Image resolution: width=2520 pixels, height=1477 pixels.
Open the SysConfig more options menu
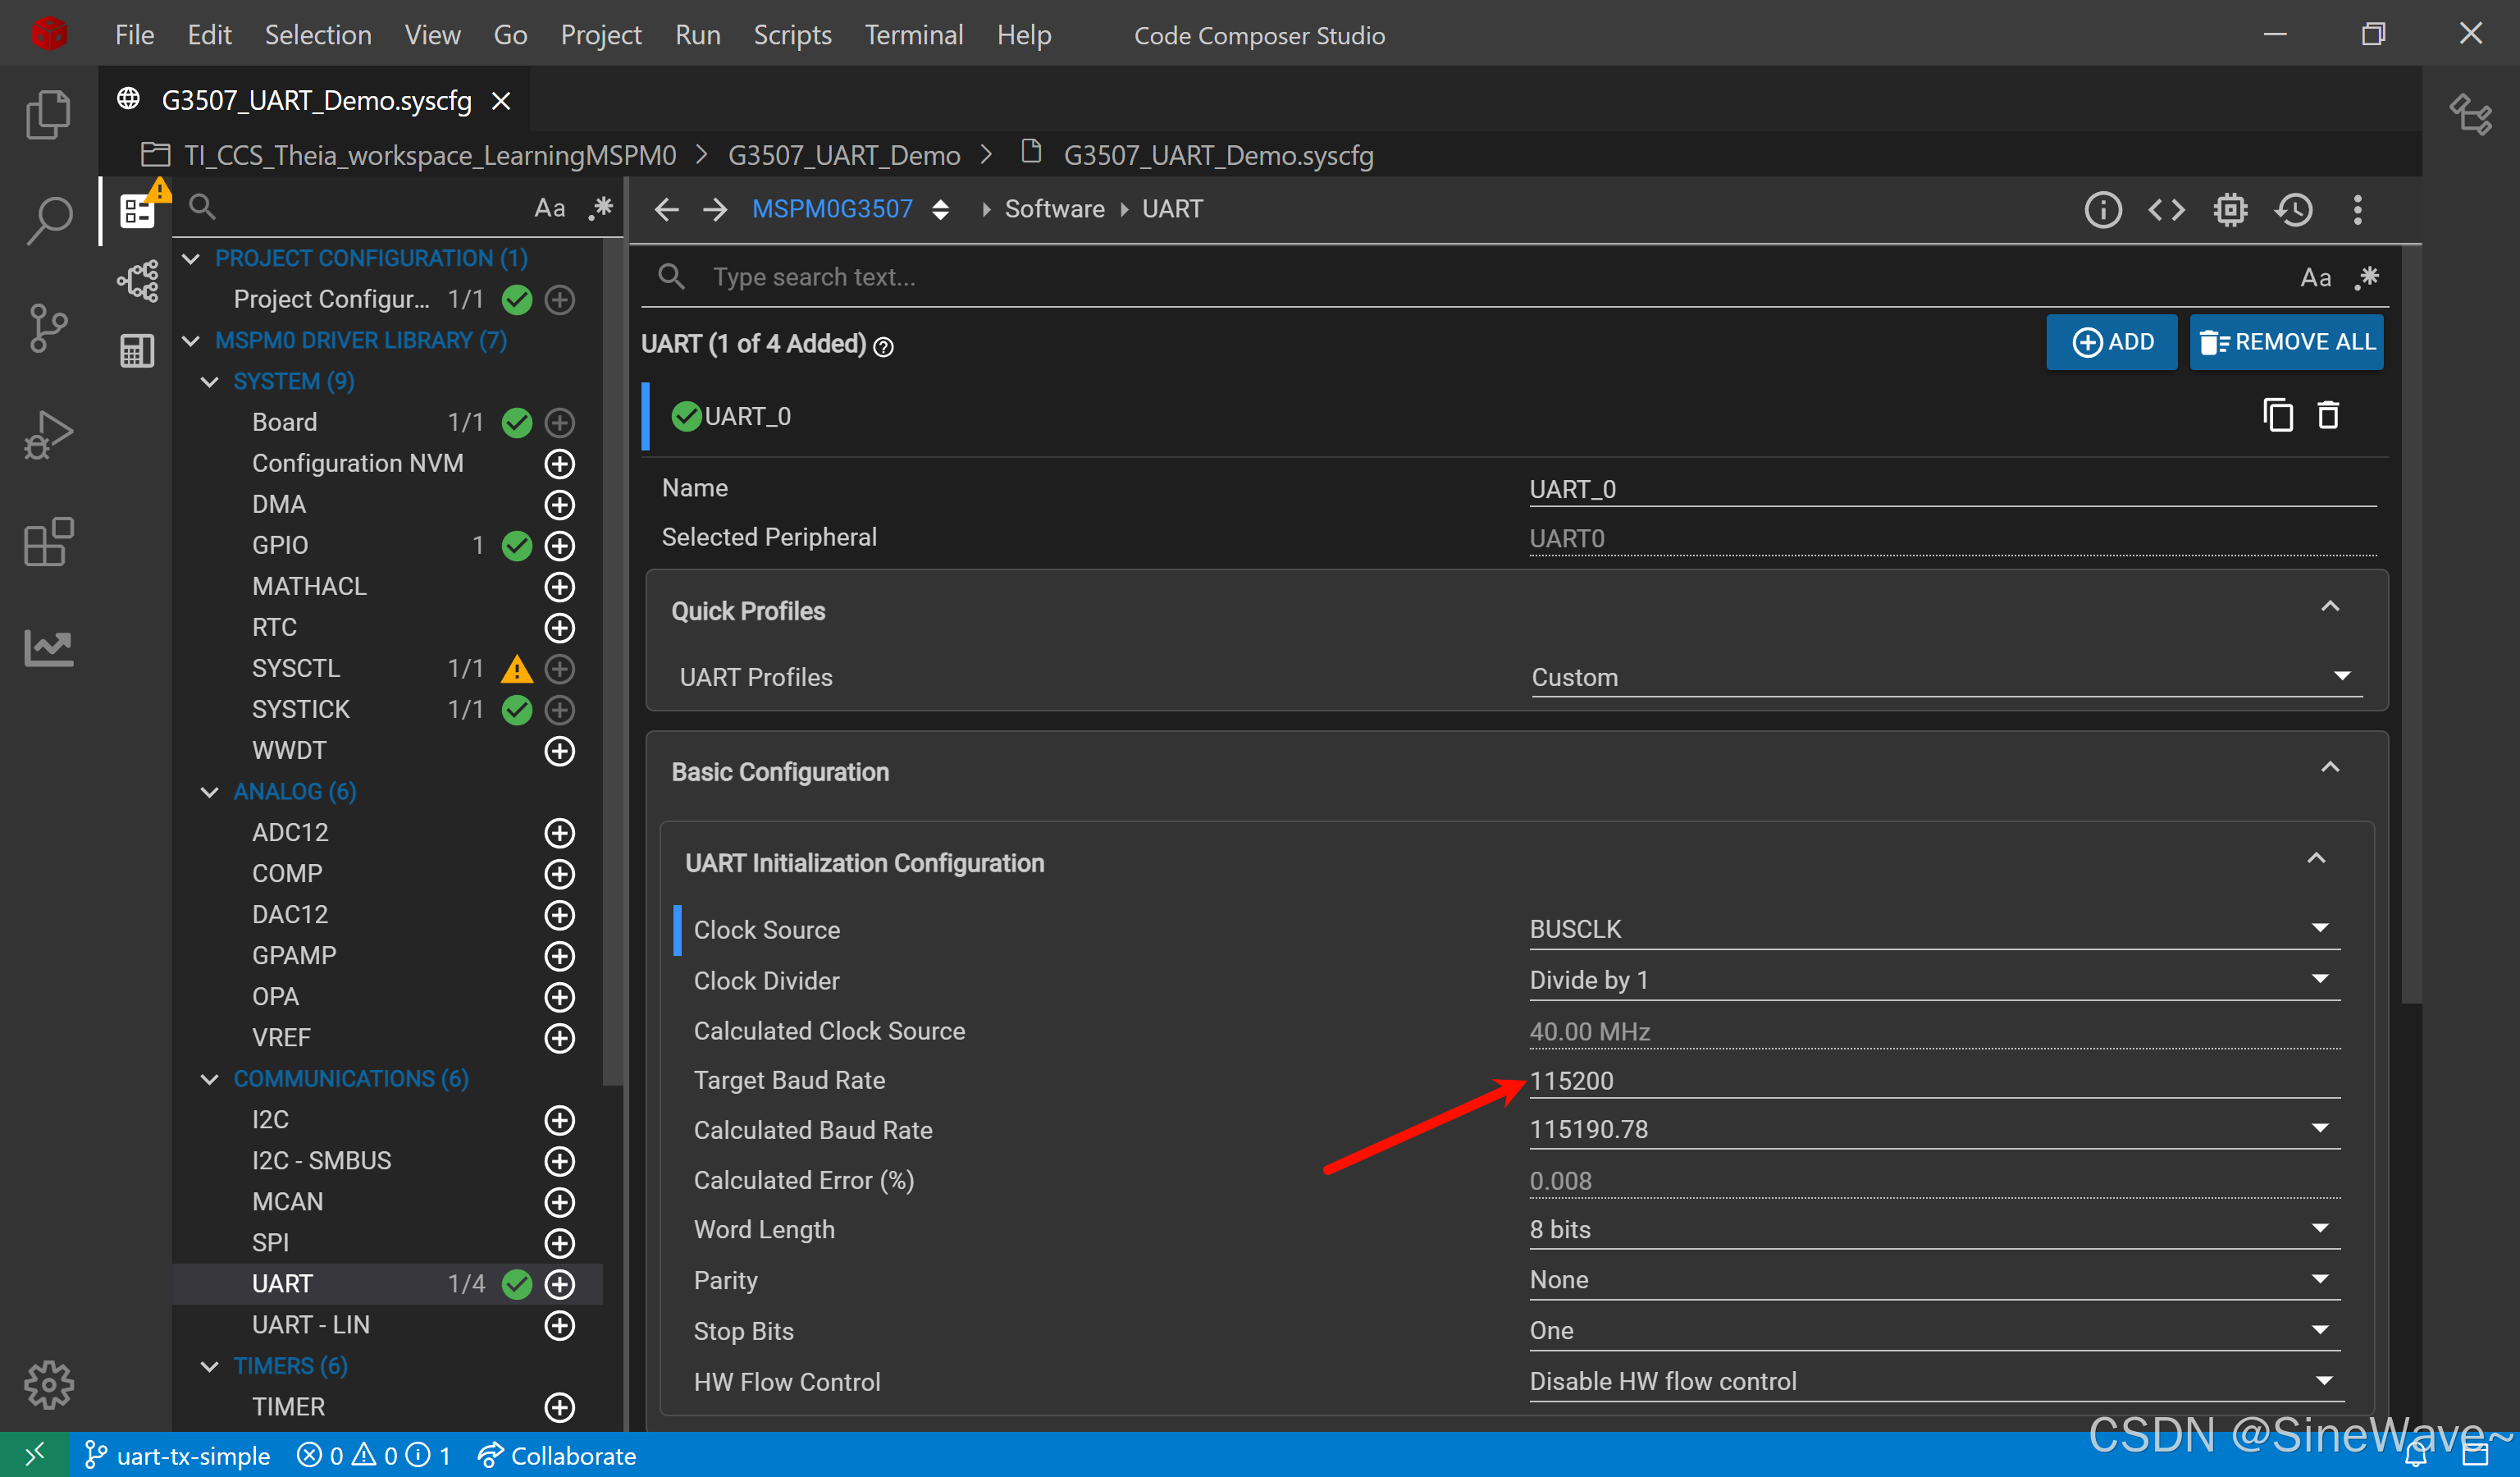(2357, 209)
